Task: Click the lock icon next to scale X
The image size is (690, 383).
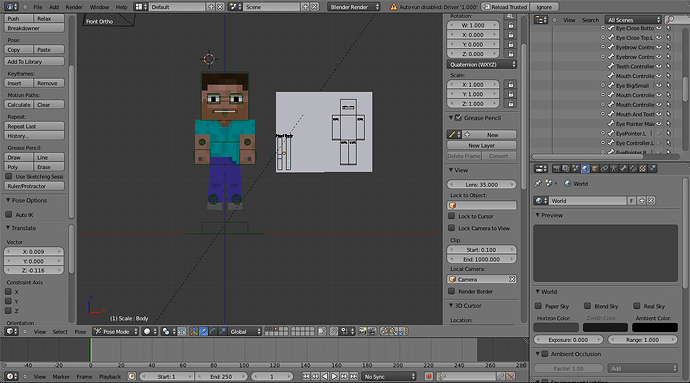Action: point(511,85)
